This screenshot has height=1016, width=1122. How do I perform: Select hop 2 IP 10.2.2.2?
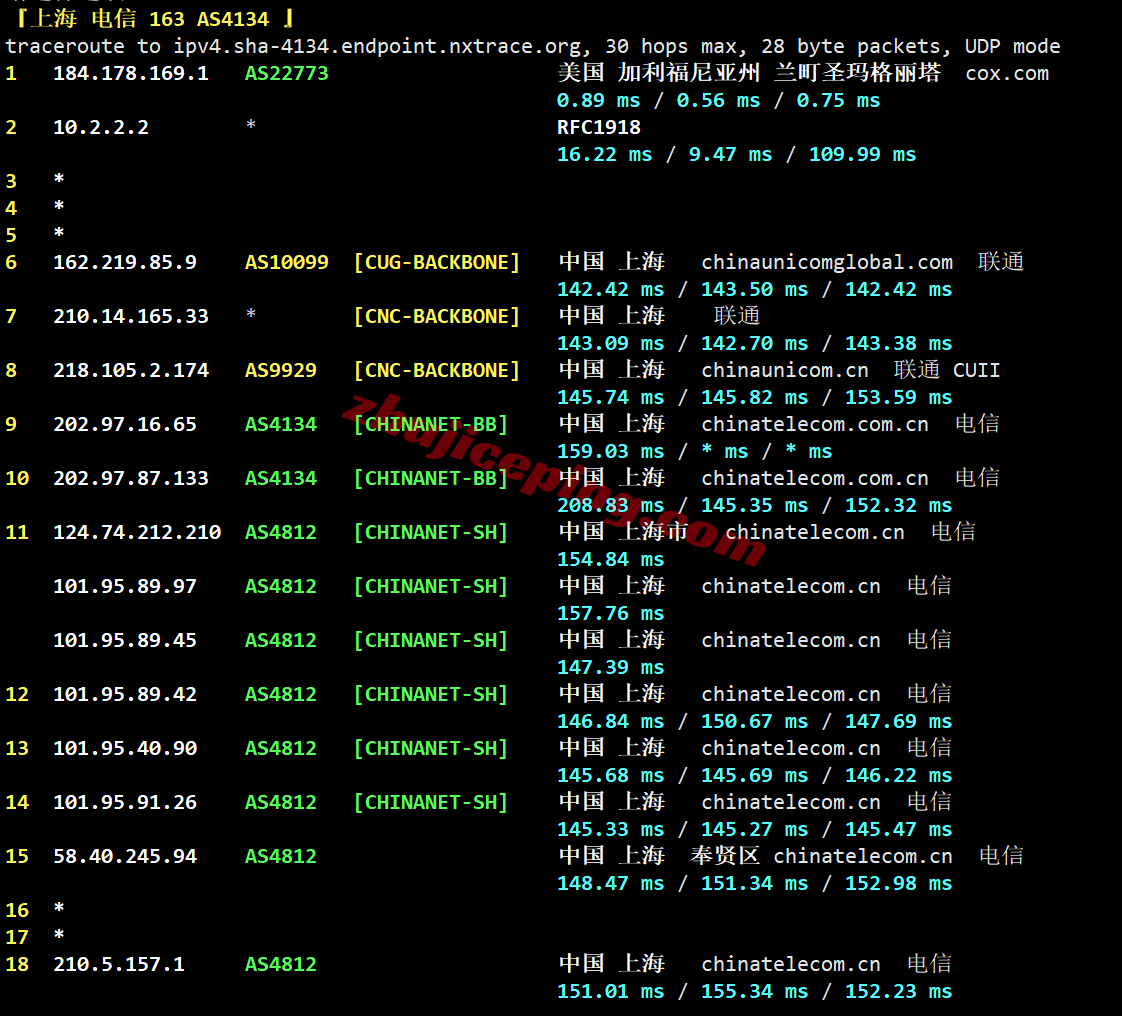(101, 128)
